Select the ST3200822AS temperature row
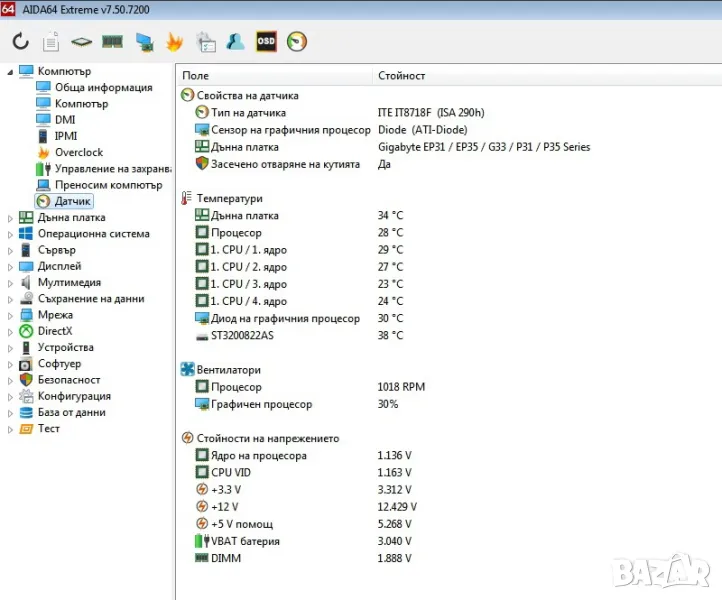Screen dimensions: 722x600 (x=241, y=335)
